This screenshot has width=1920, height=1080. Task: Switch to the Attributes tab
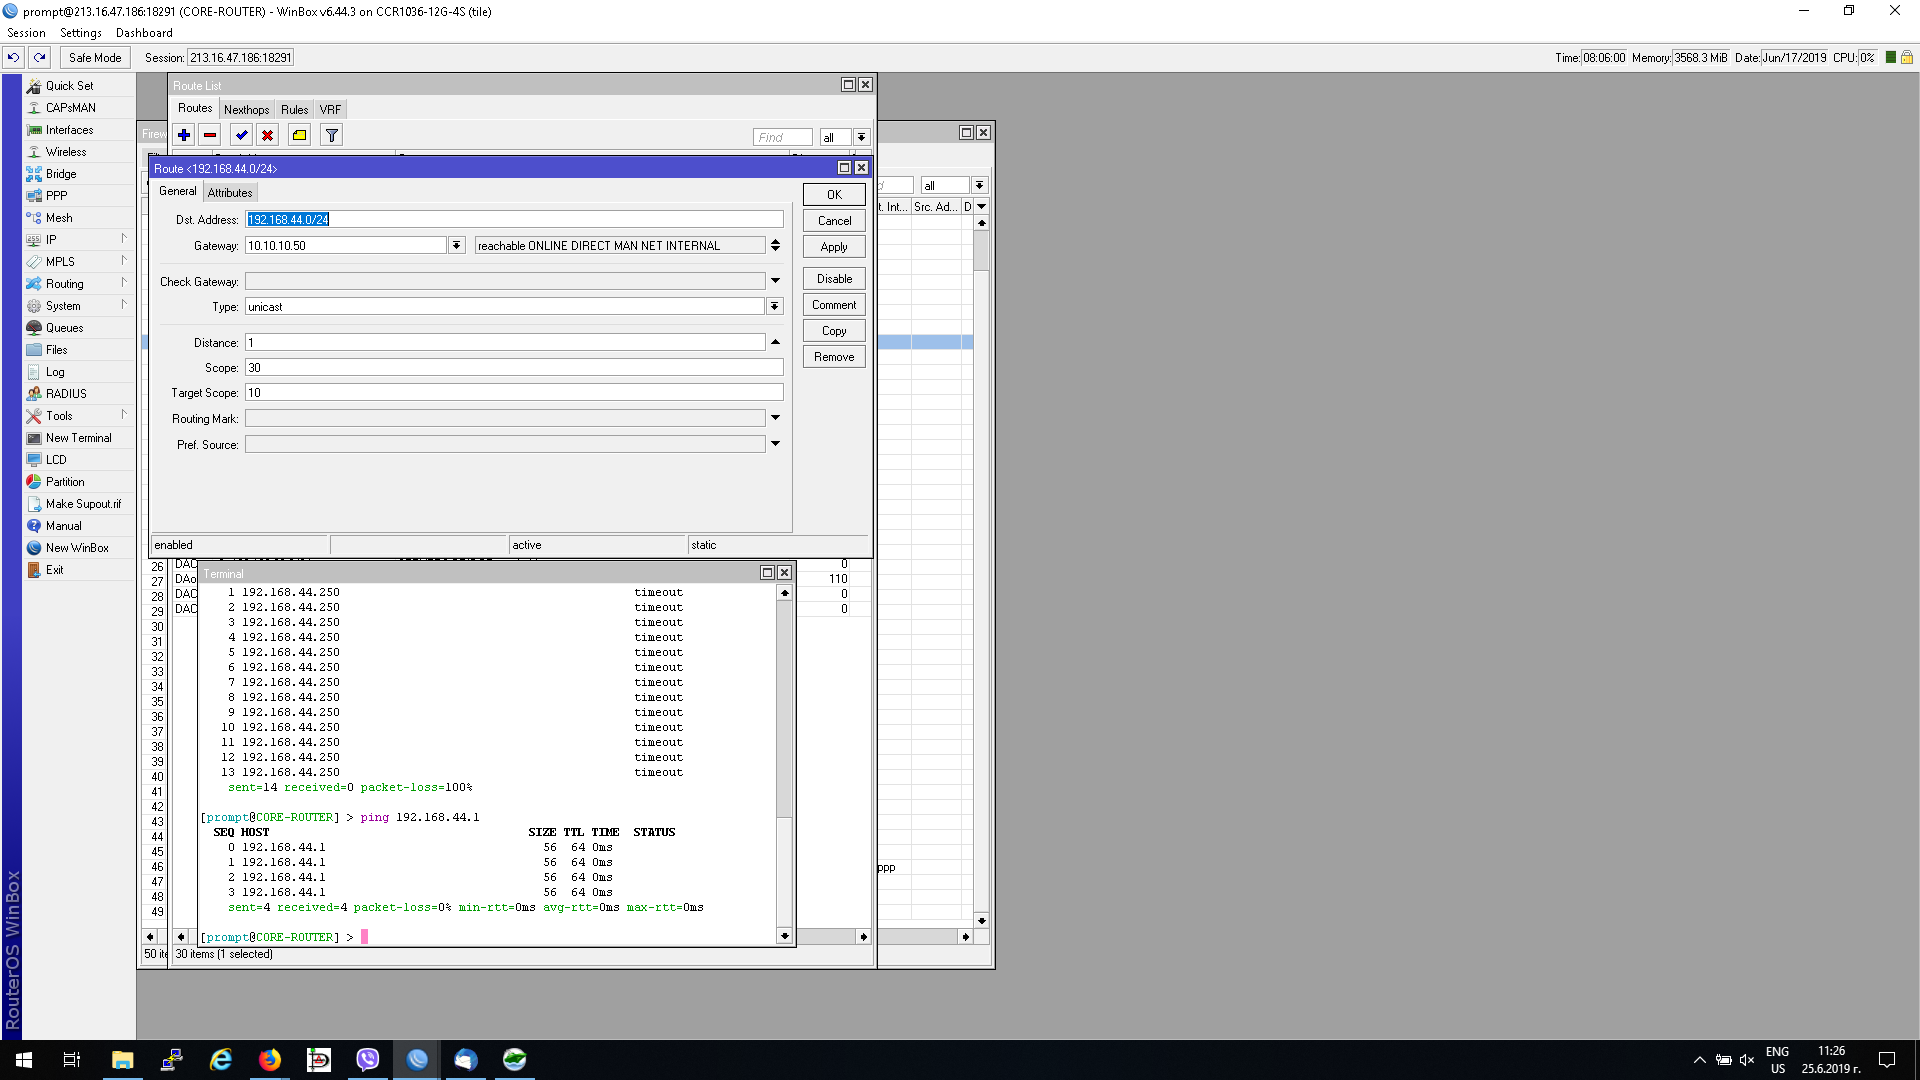[x=230, y=193]
